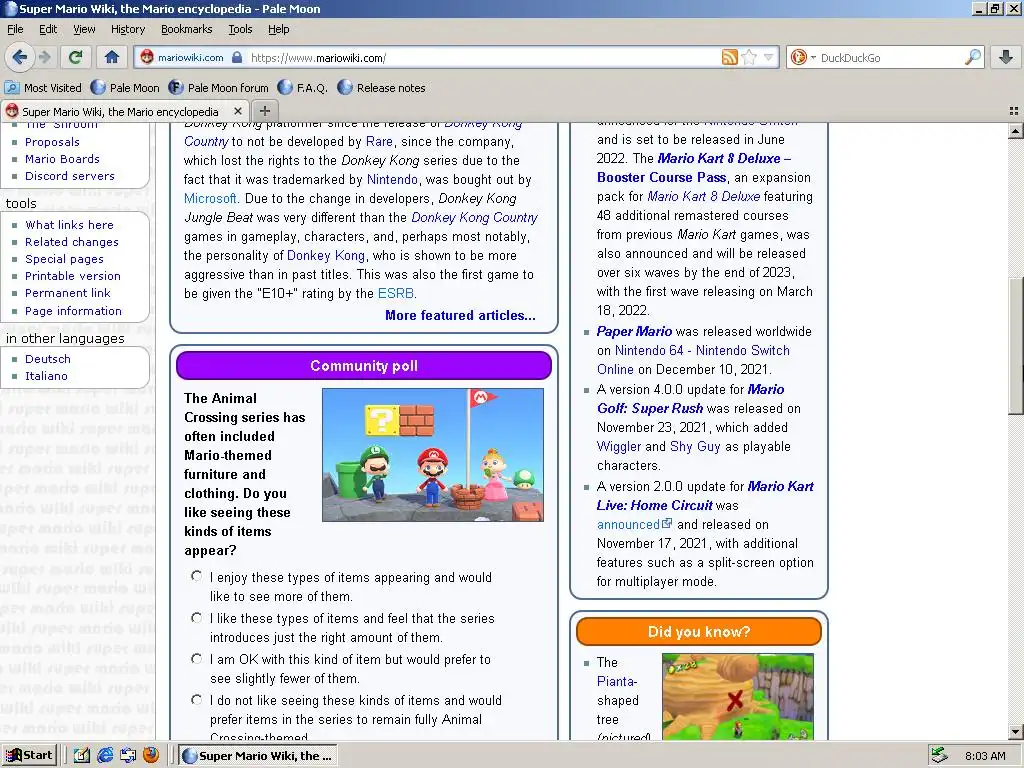
Task: Click the taskbar clock showing 8:03 AM
Action: click(x=985, y=756)
